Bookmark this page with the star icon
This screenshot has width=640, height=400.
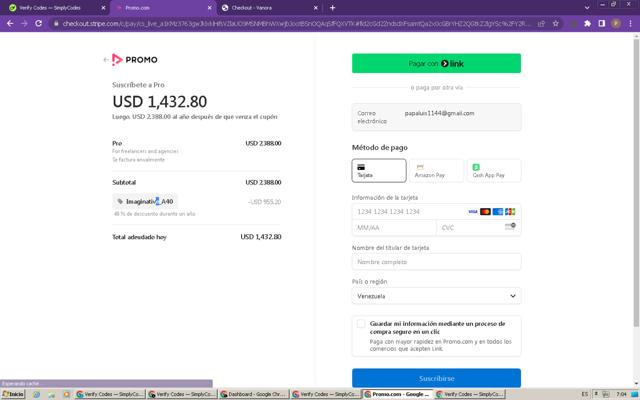(556, 24)
